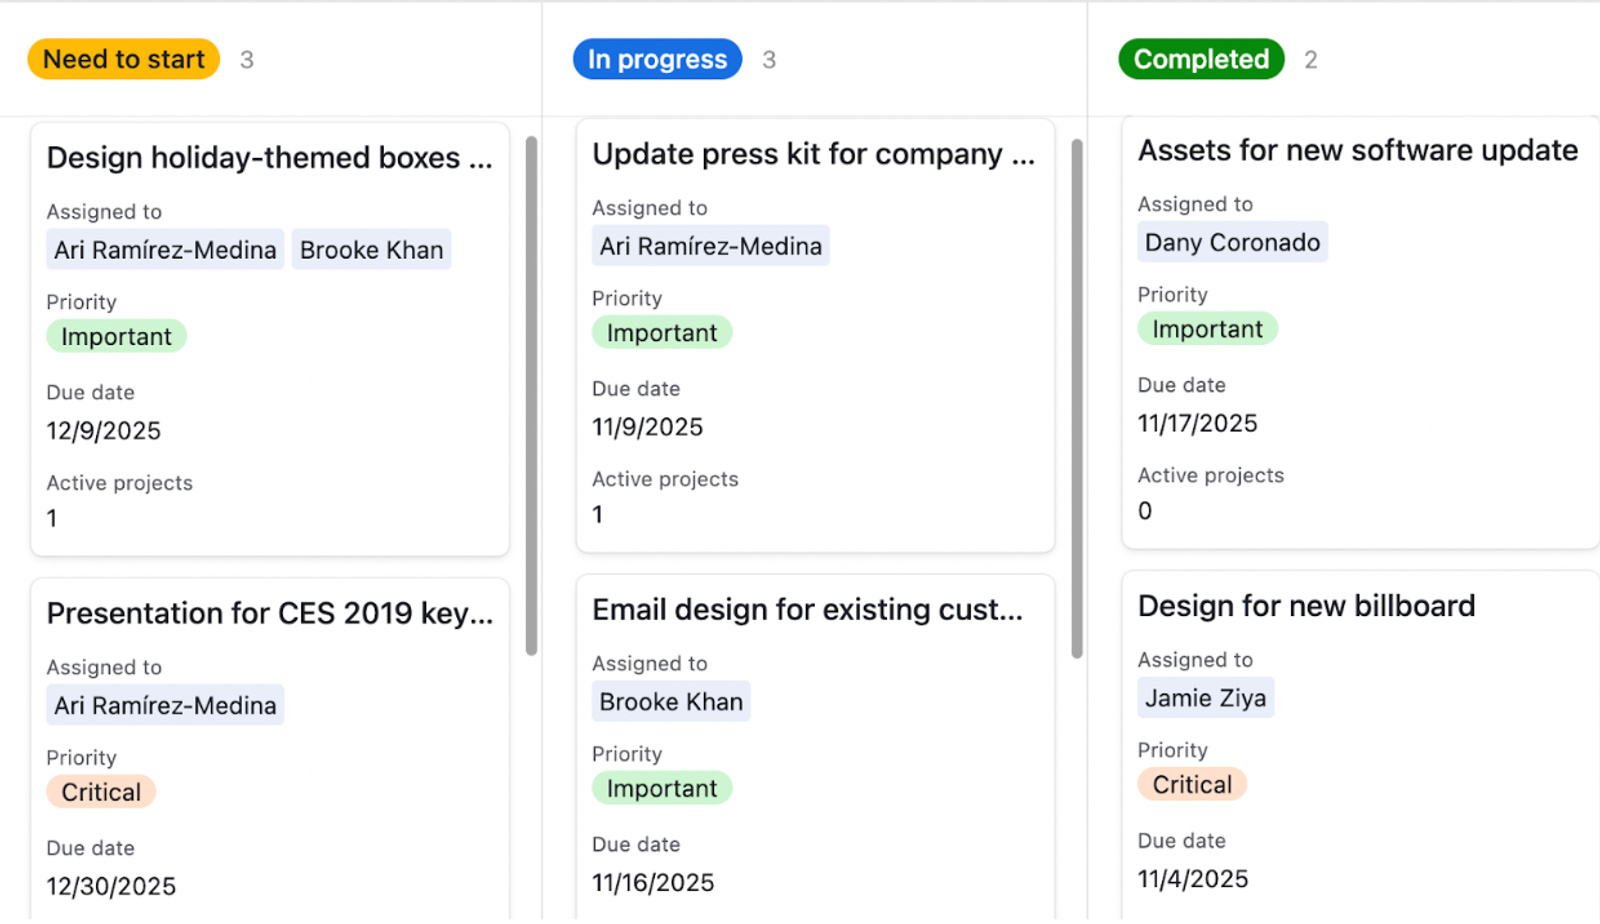This screenshot has width=1600, height=924.
Task: Click Important priority in holiday boxes card
Action: pos(117,337)
